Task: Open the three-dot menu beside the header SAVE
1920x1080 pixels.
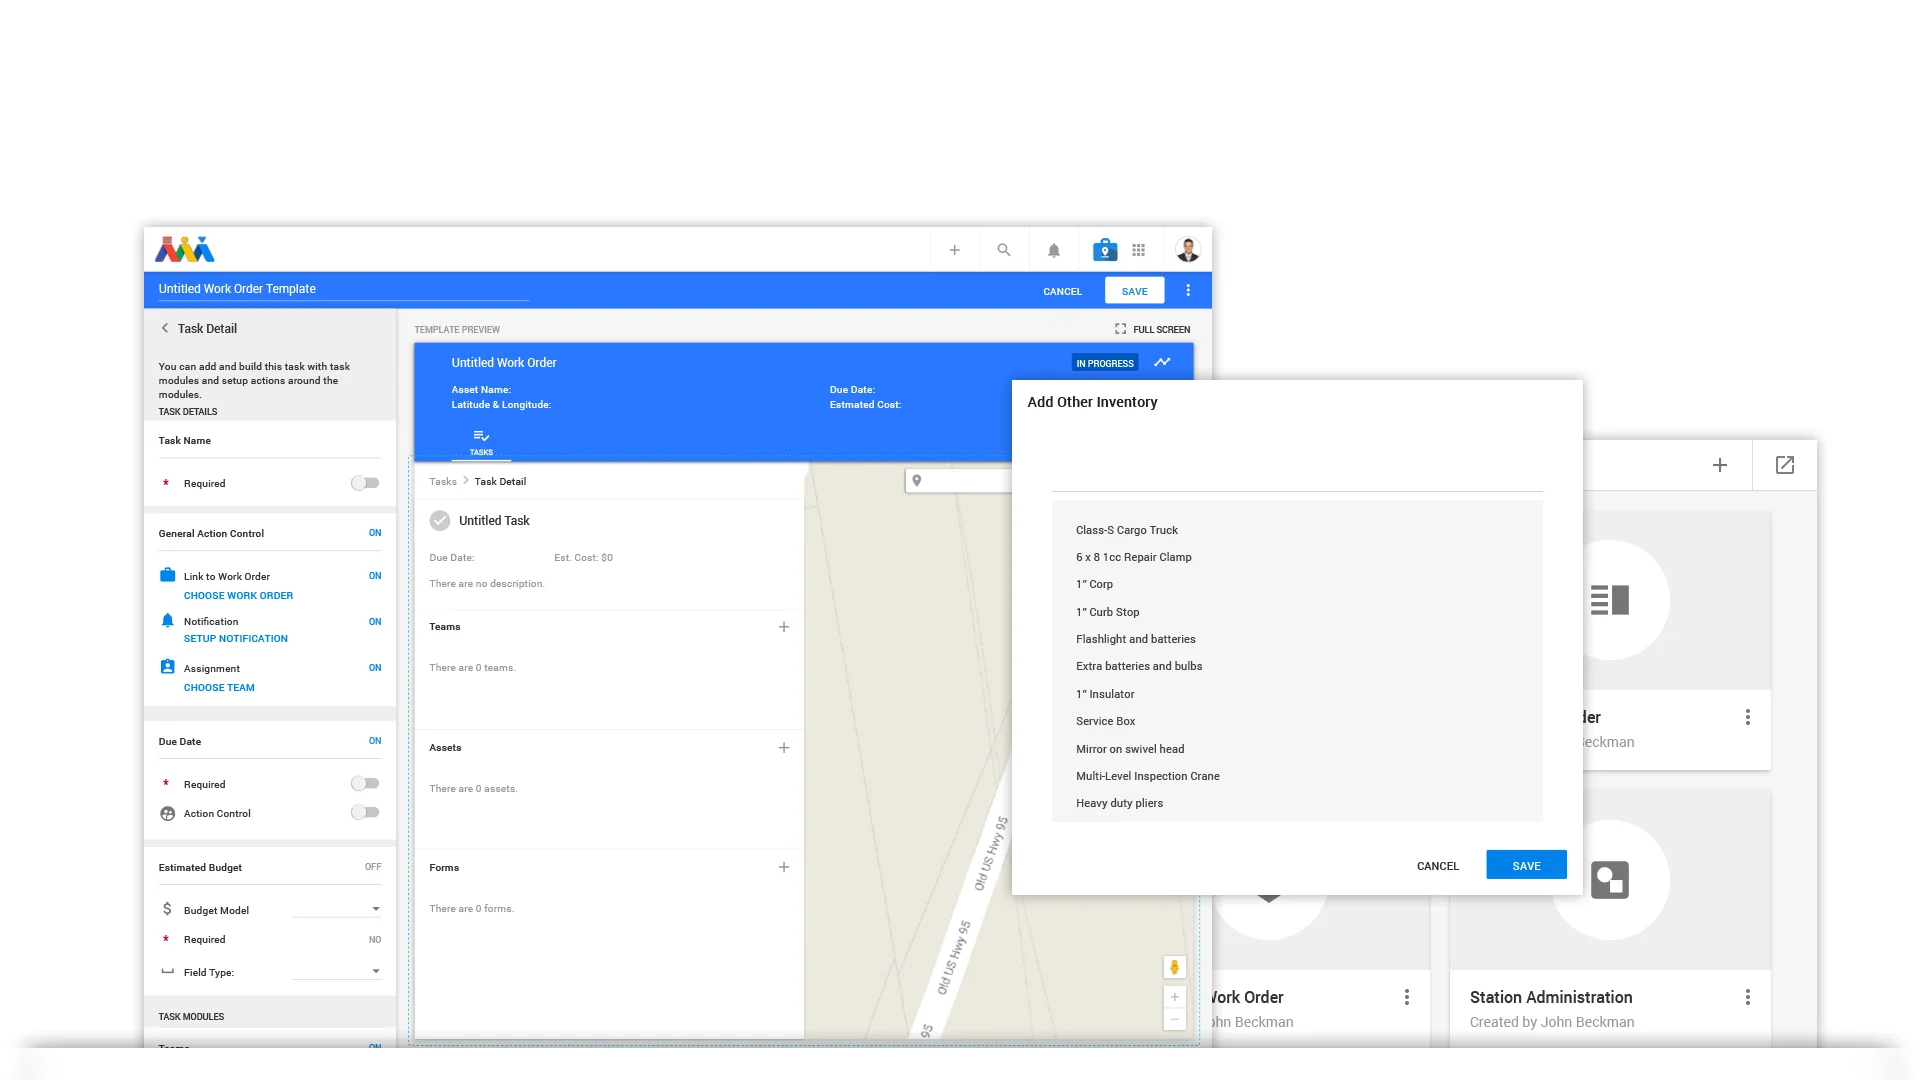Action: click(x=1188, y=291)
